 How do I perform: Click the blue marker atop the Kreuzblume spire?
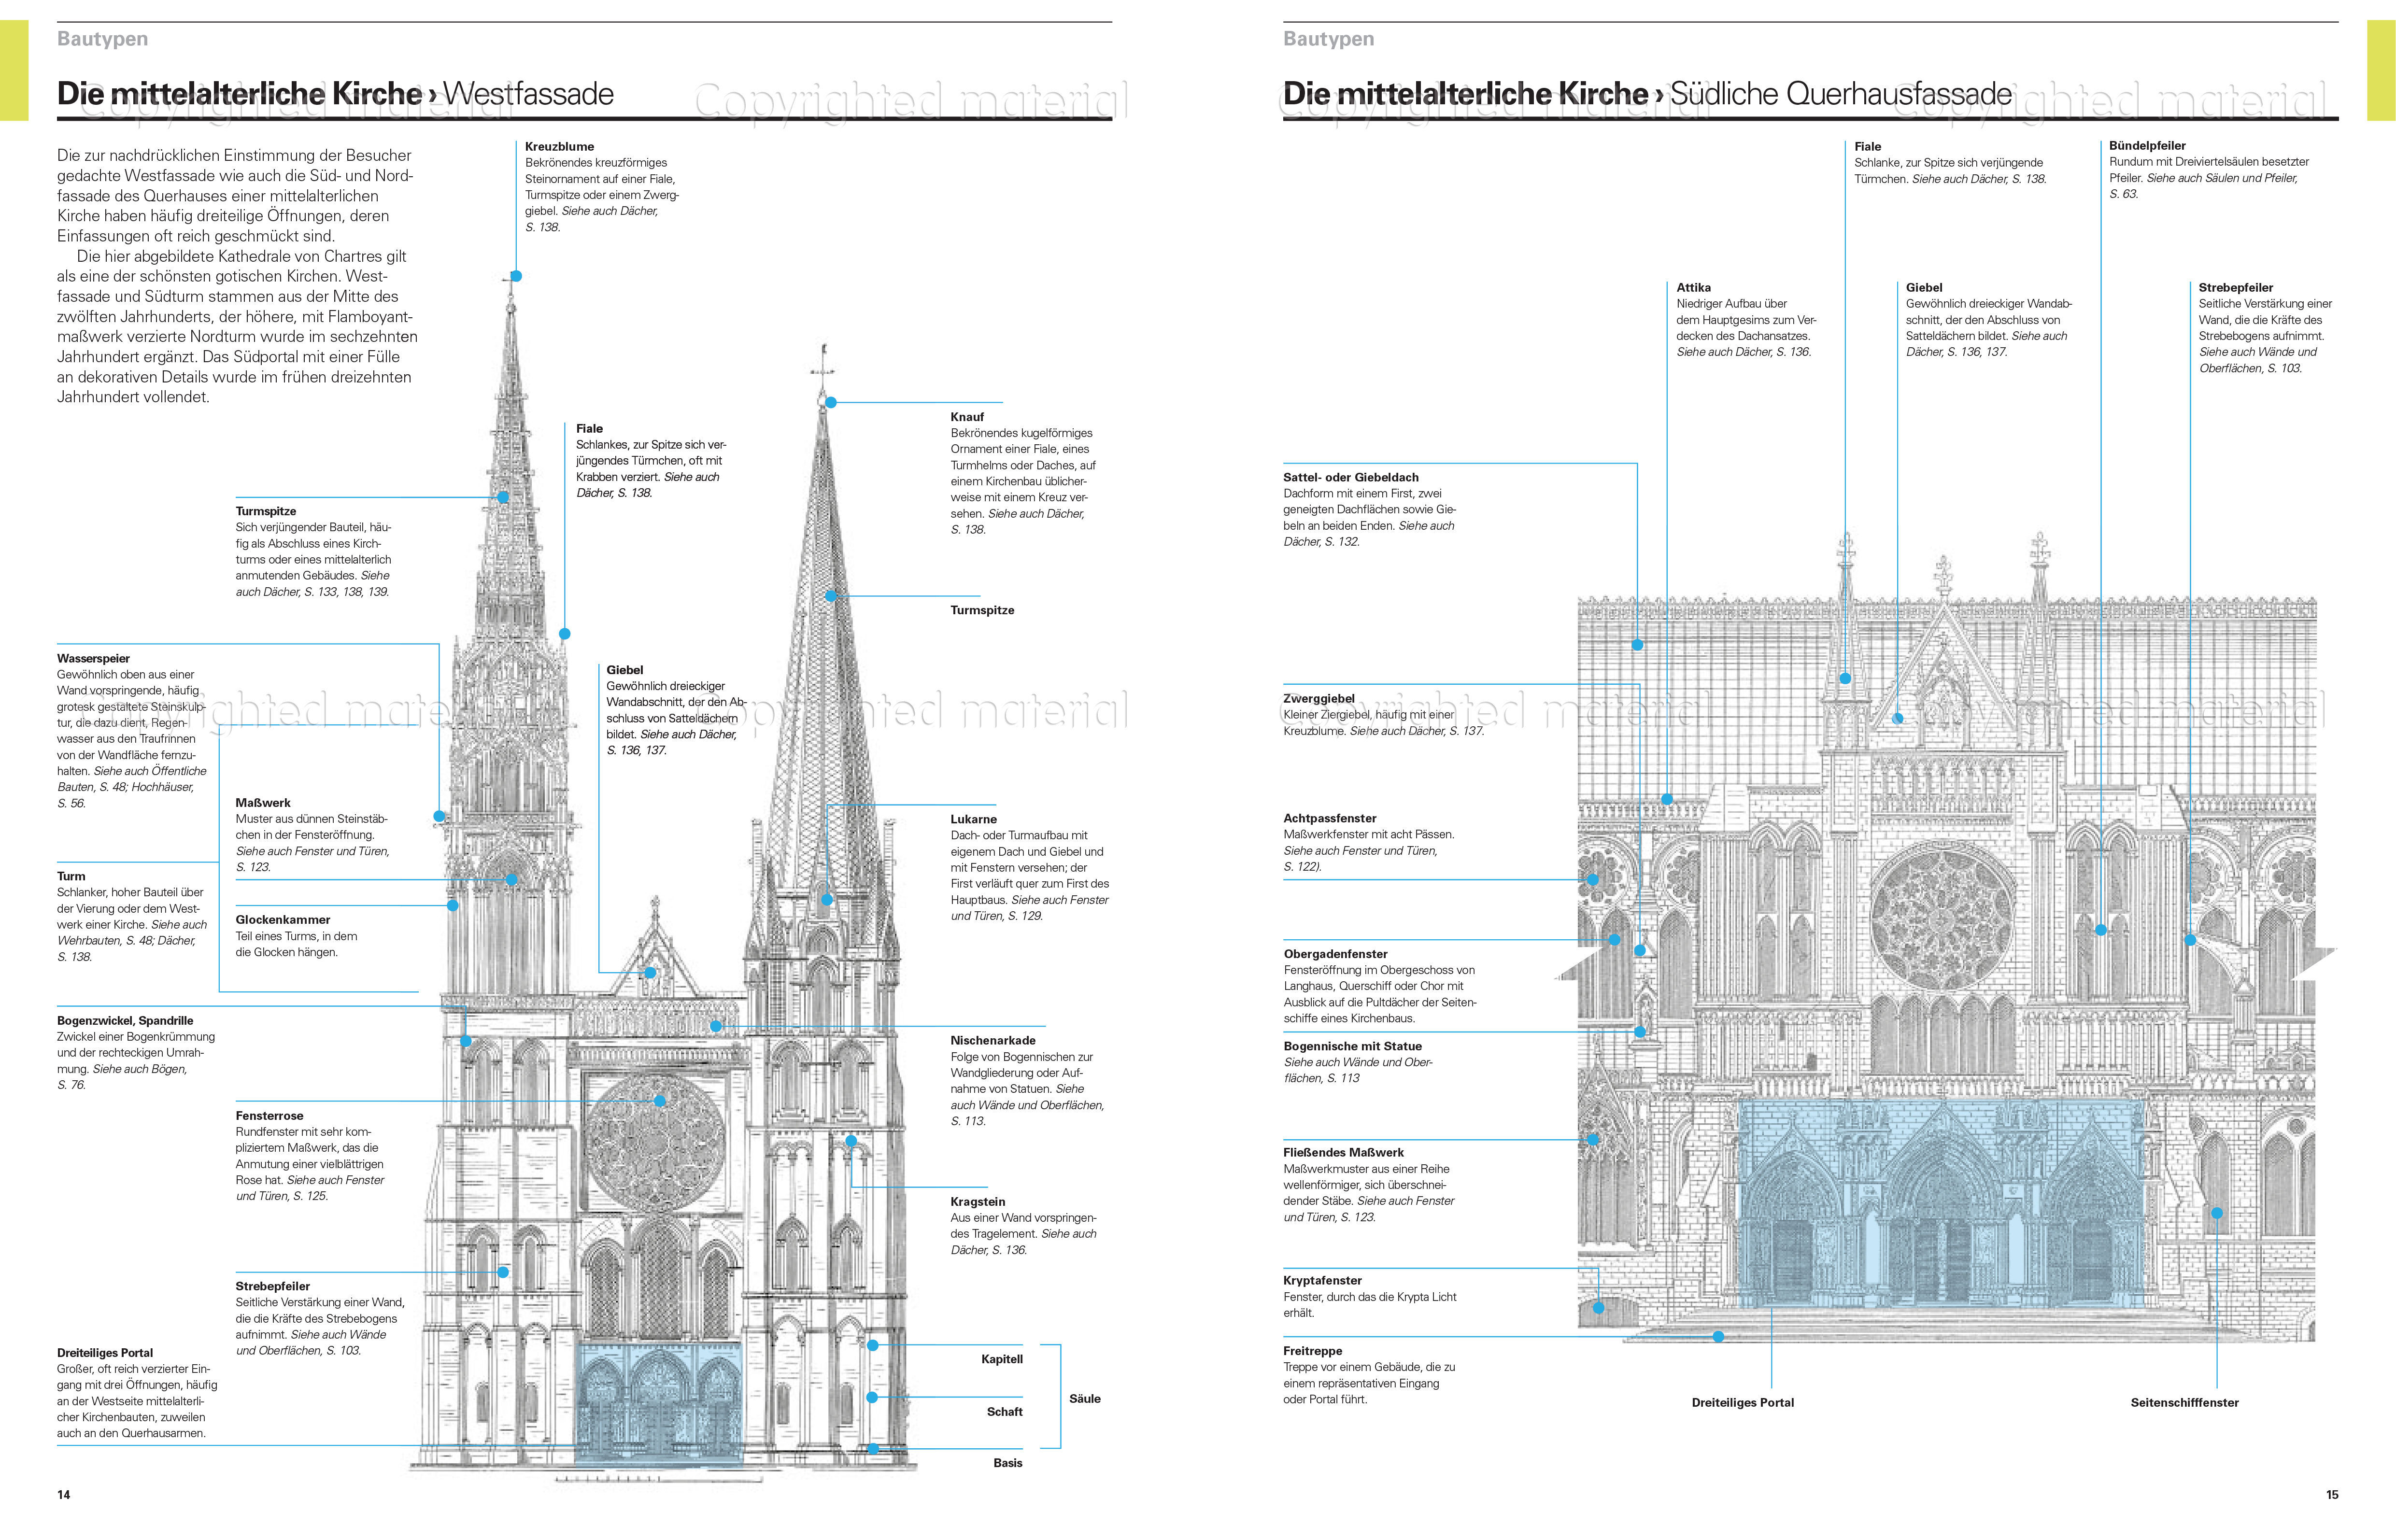click(x=516, y=276)
